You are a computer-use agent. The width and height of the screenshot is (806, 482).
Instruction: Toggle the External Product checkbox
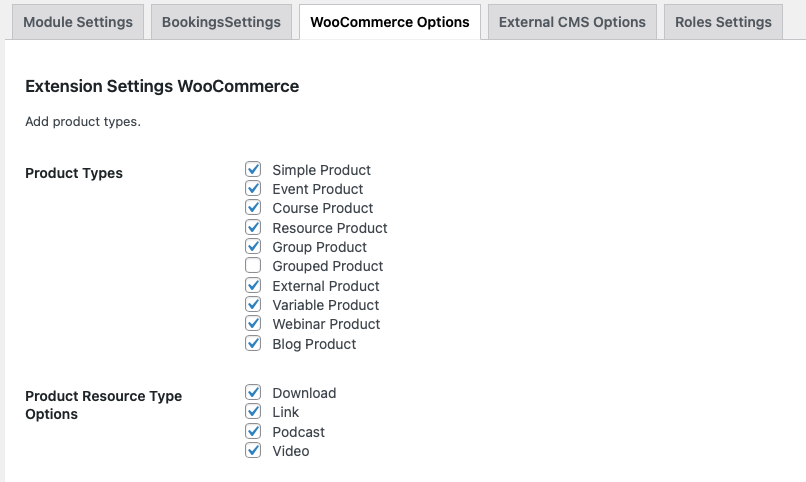pyautogui.click(x=253, y=285)
